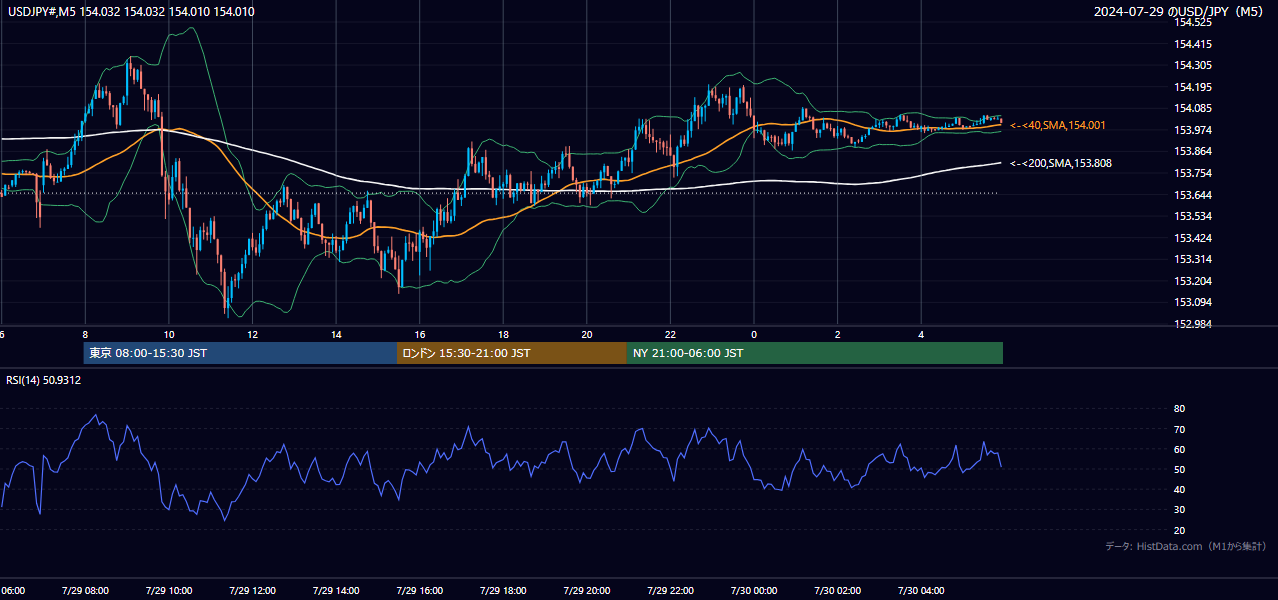Click RSI axis level 40
Image resolution: width=1278 pixels, height=600 pixels.
[x=1179, y=489]
